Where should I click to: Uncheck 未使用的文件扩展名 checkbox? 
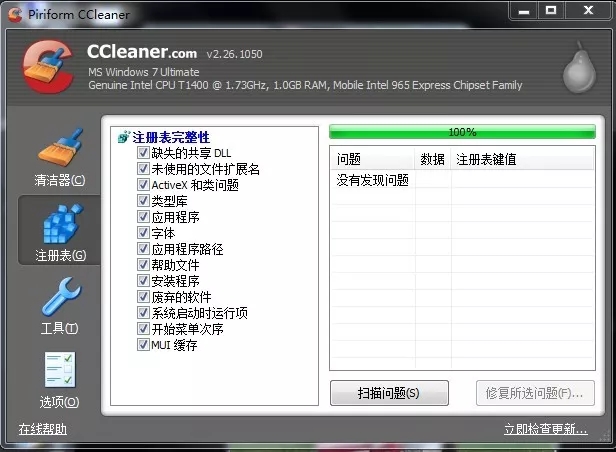(x=143, y=168)
